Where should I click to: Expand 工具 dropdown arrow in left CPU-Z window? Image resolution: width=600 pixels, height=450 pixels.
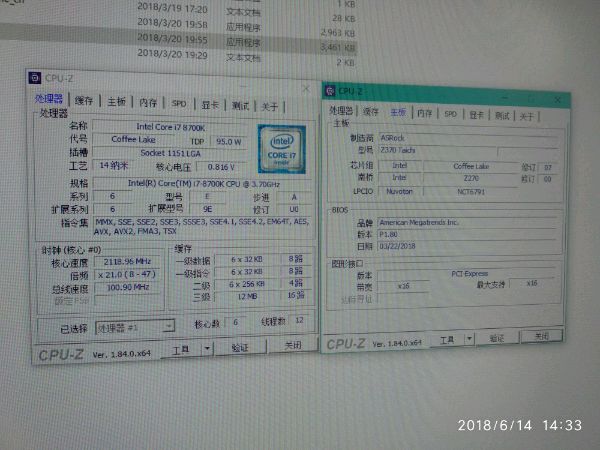coord(207,348)
